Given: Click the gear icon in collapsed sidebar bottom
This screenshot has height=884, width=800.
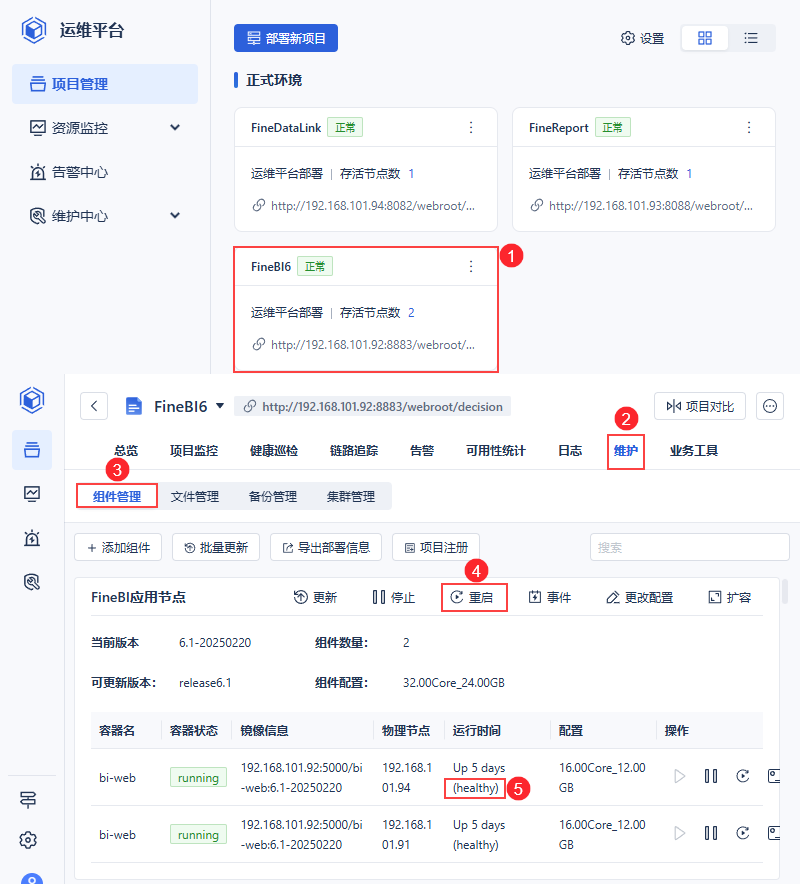Looking at the screenshot, I should [x=28, y=840].
